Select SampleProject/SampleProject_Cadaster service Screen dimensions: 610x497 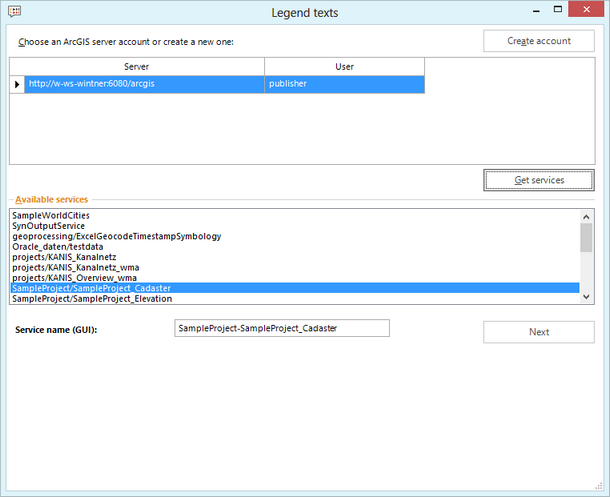click(x=98, y=288)
